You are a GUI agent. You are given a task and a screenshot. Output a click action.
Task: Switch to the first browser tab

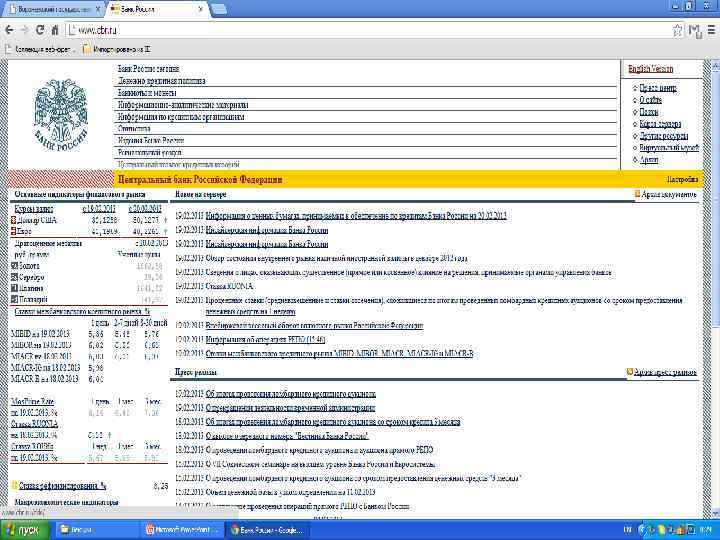click(x=53, y=9)
